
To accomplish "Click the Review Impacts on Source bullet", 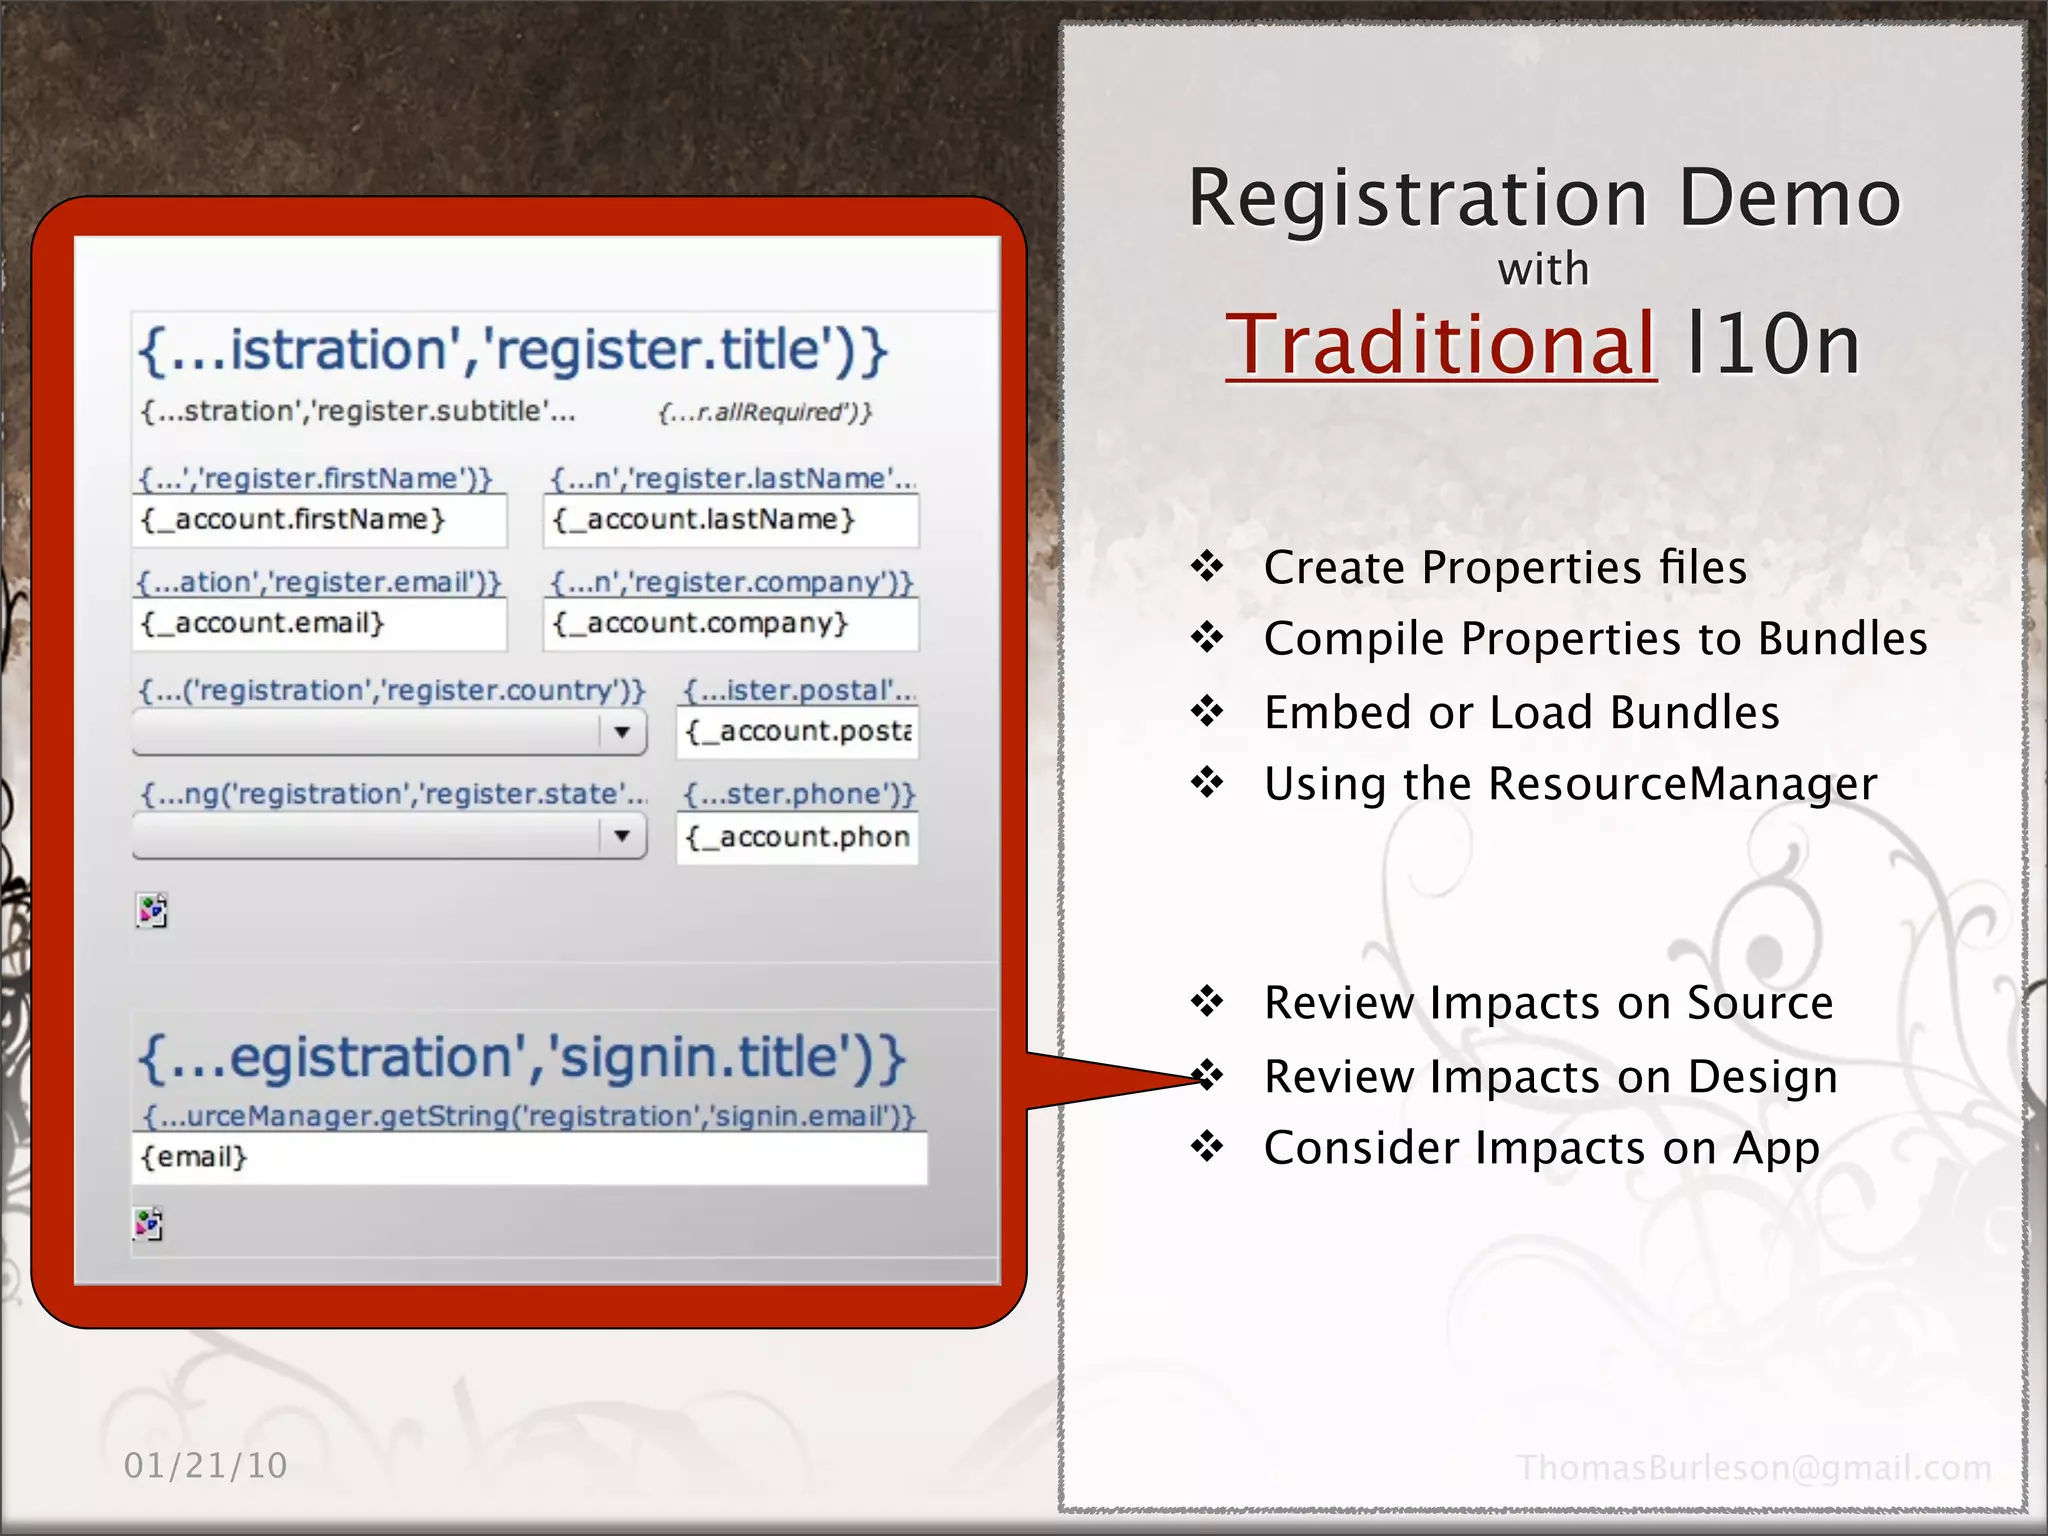I will (x=1548, y=1003).
